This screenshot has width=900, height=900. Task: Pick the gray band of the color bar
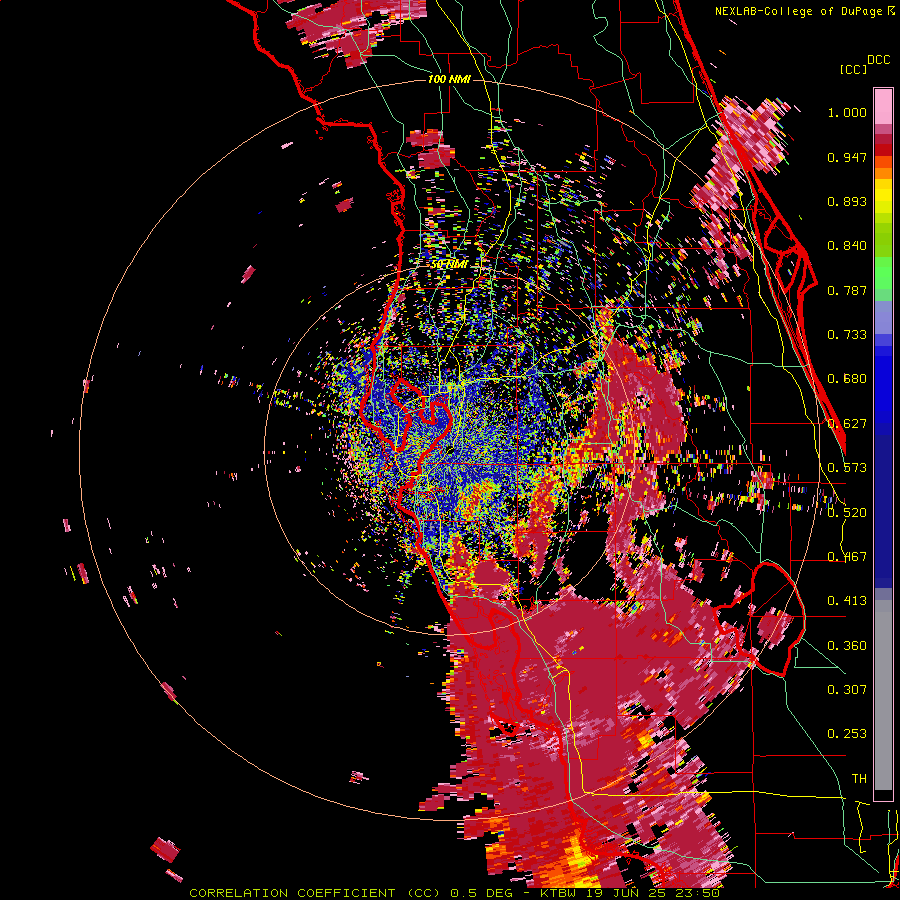coord(883,695)
